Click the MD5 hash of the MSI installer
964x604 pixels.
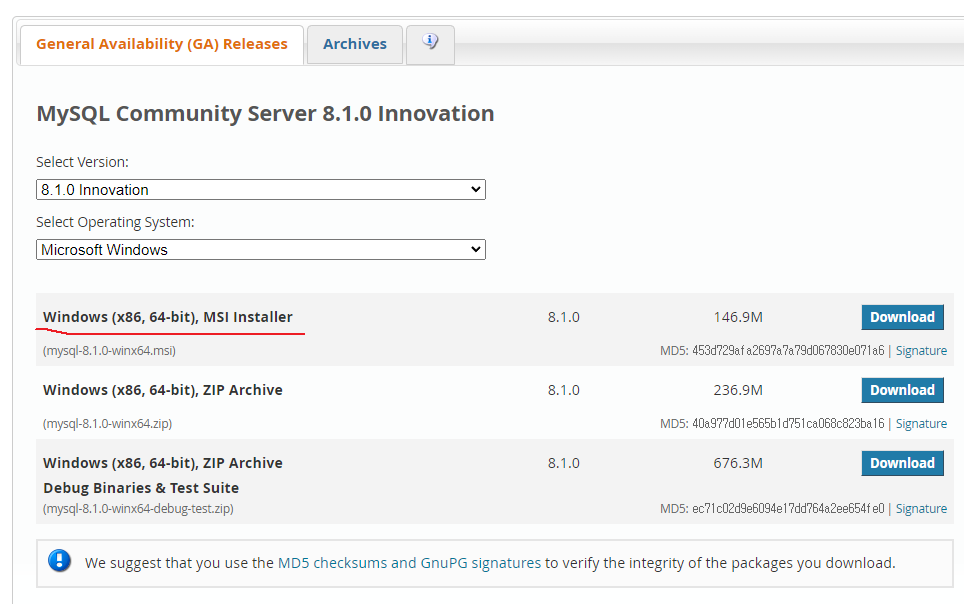click(x=788, y=351)
